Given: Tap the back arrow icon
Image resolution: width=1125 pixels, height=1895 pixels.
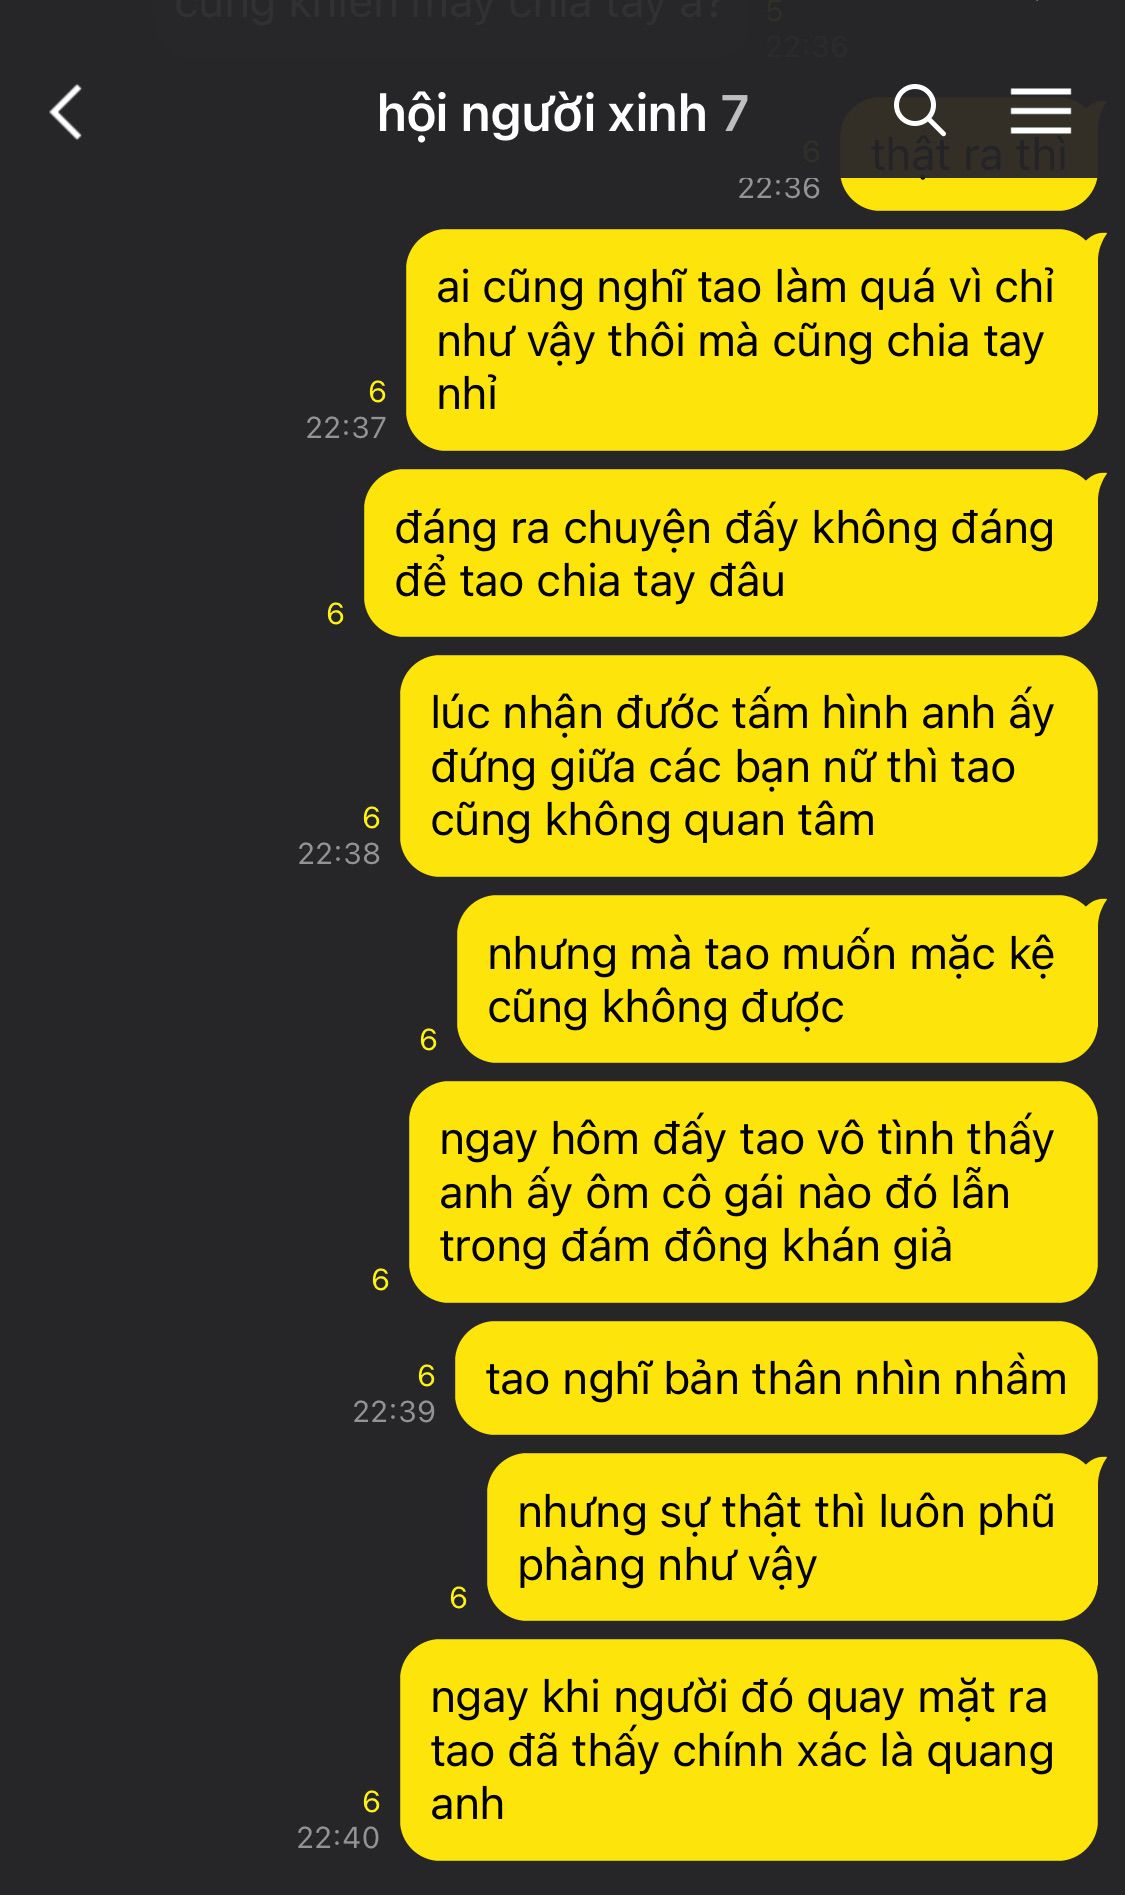Looking at the screenshot, I should pos(66,112).
